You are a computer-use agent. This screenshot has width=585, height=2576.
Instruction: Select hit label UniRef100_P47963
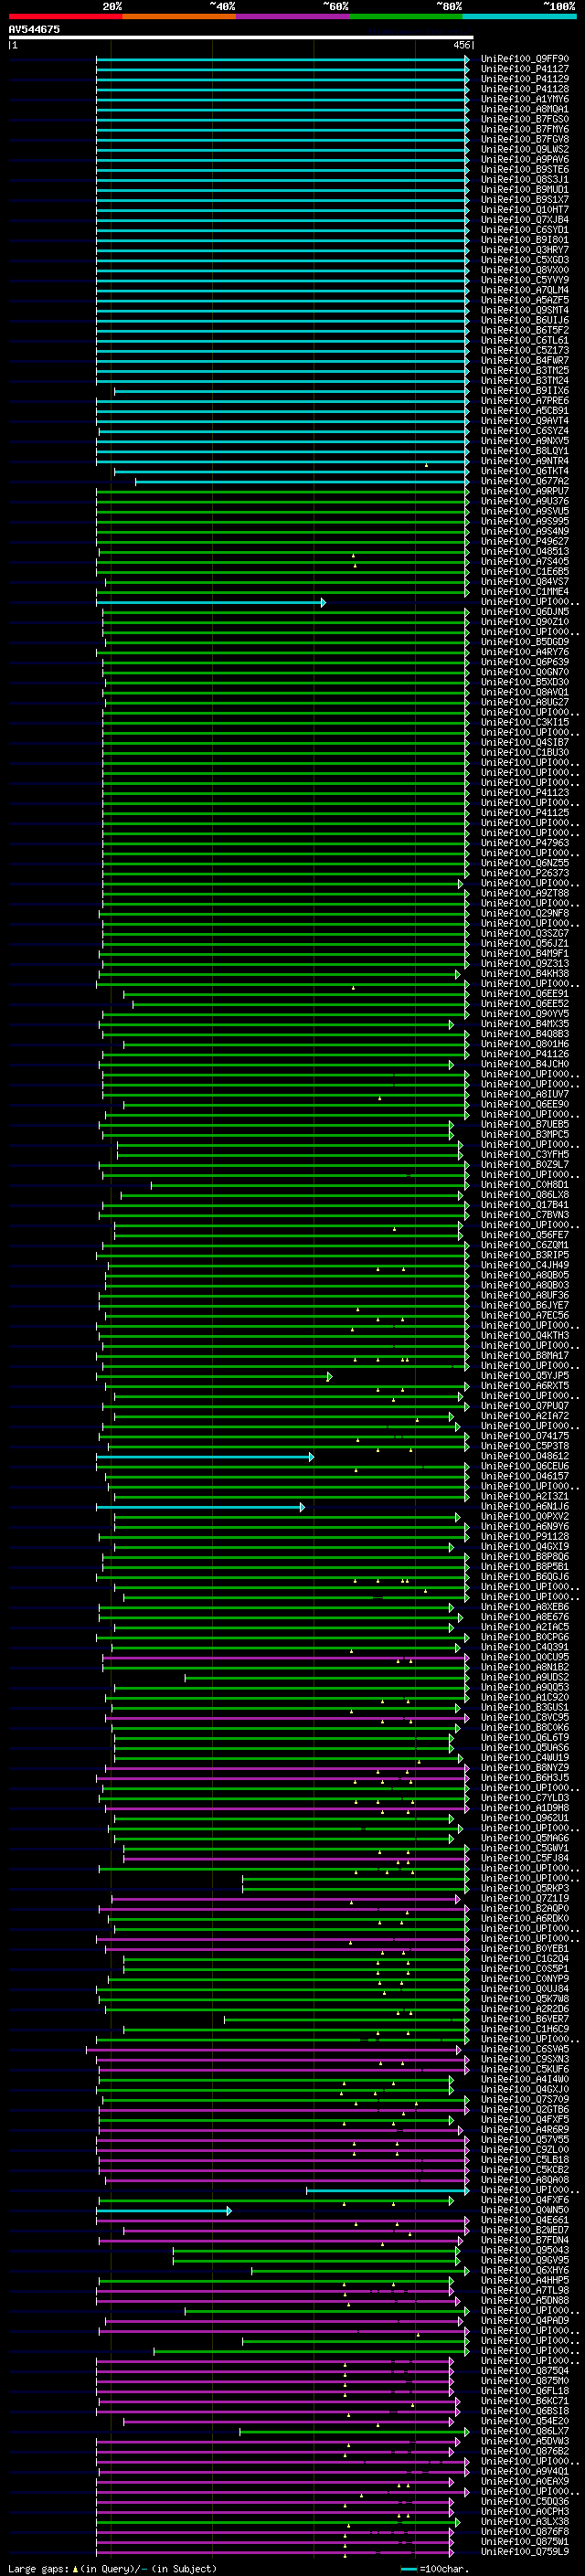(524, 843)
